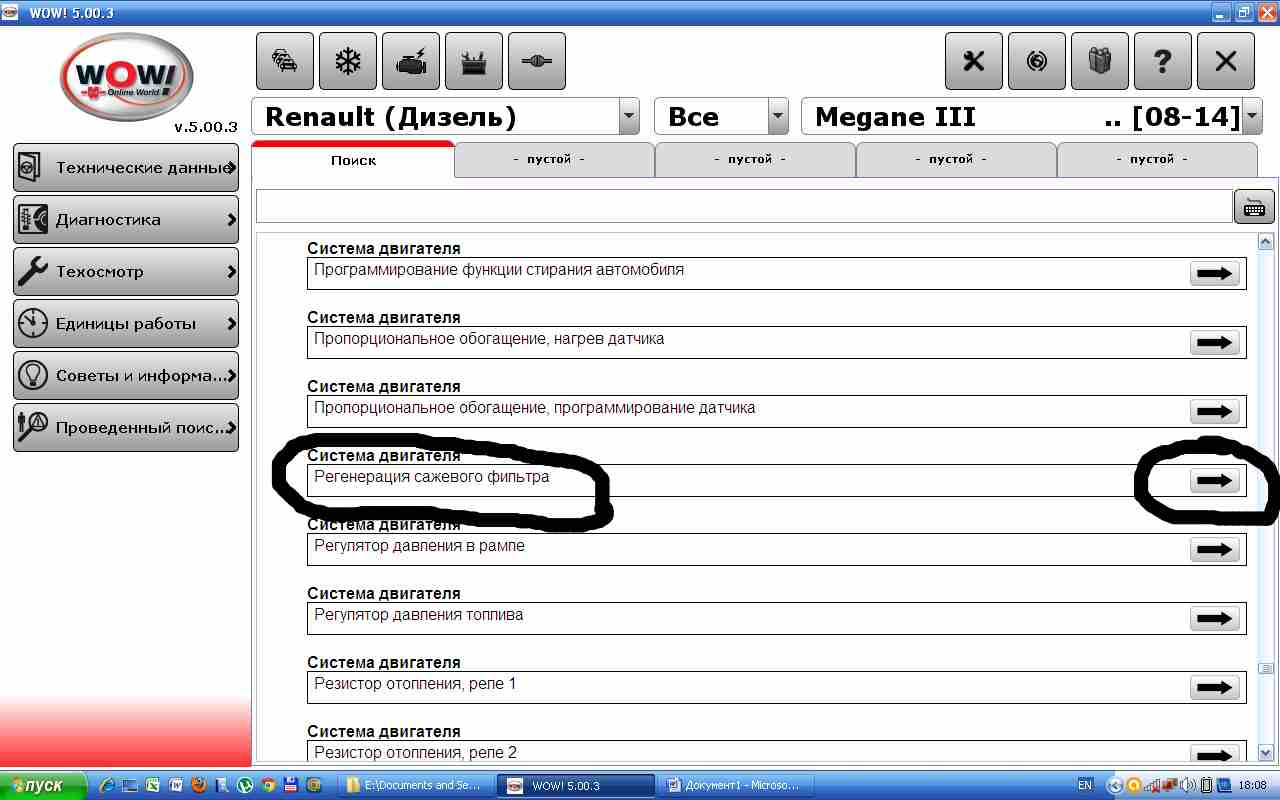The width and height of the screenshot is (1280, 800).
Task: Click the engine diagnostics icon
Action: (411, 62)
